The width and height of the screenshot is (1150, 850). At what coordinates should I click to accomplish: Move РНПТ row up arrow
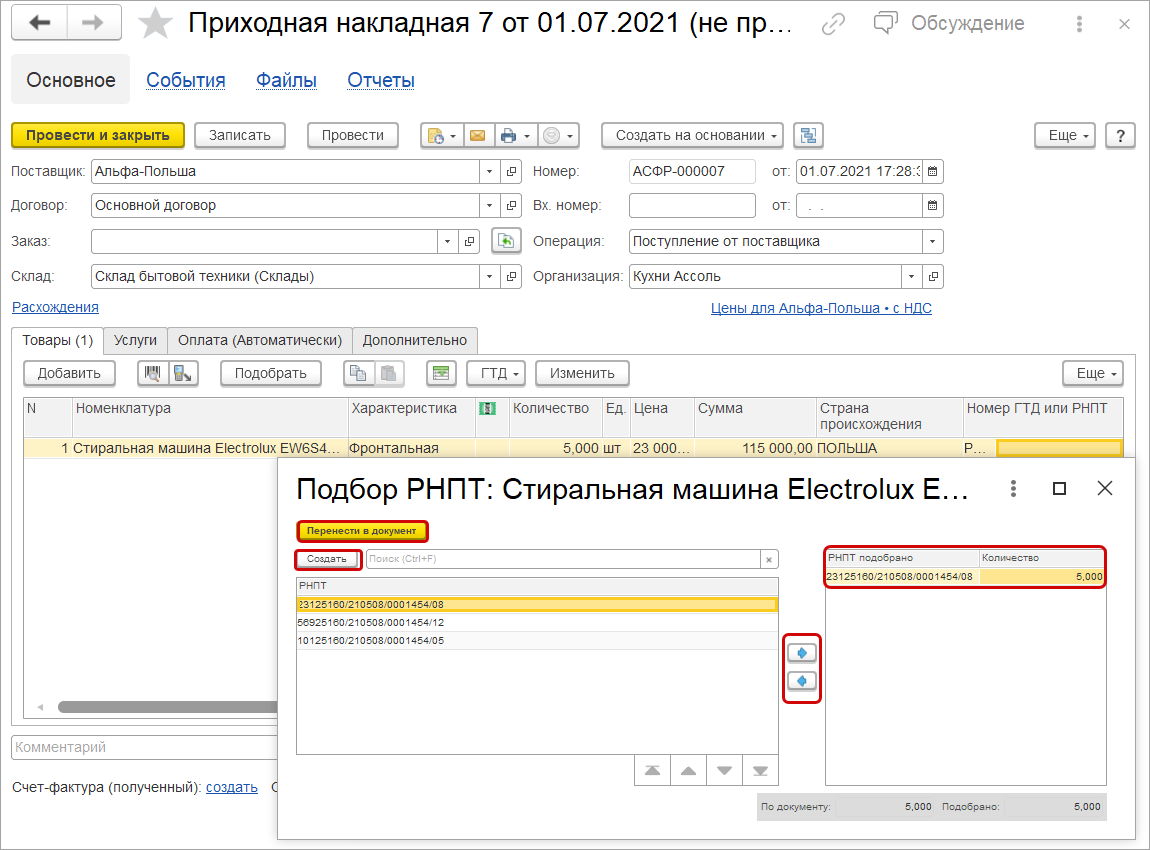point(688,771)
